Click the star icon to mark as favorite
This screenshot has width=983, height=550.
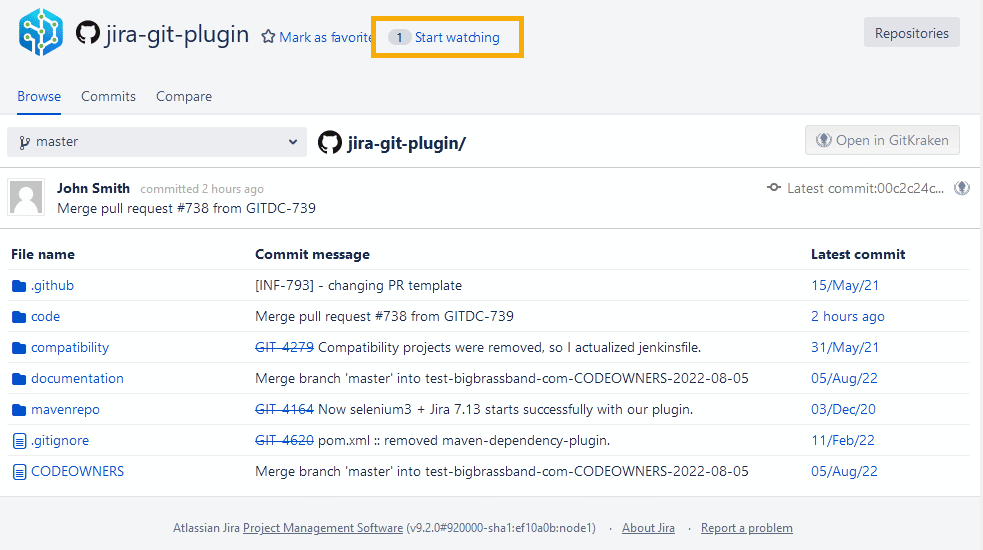click(268, 37)
